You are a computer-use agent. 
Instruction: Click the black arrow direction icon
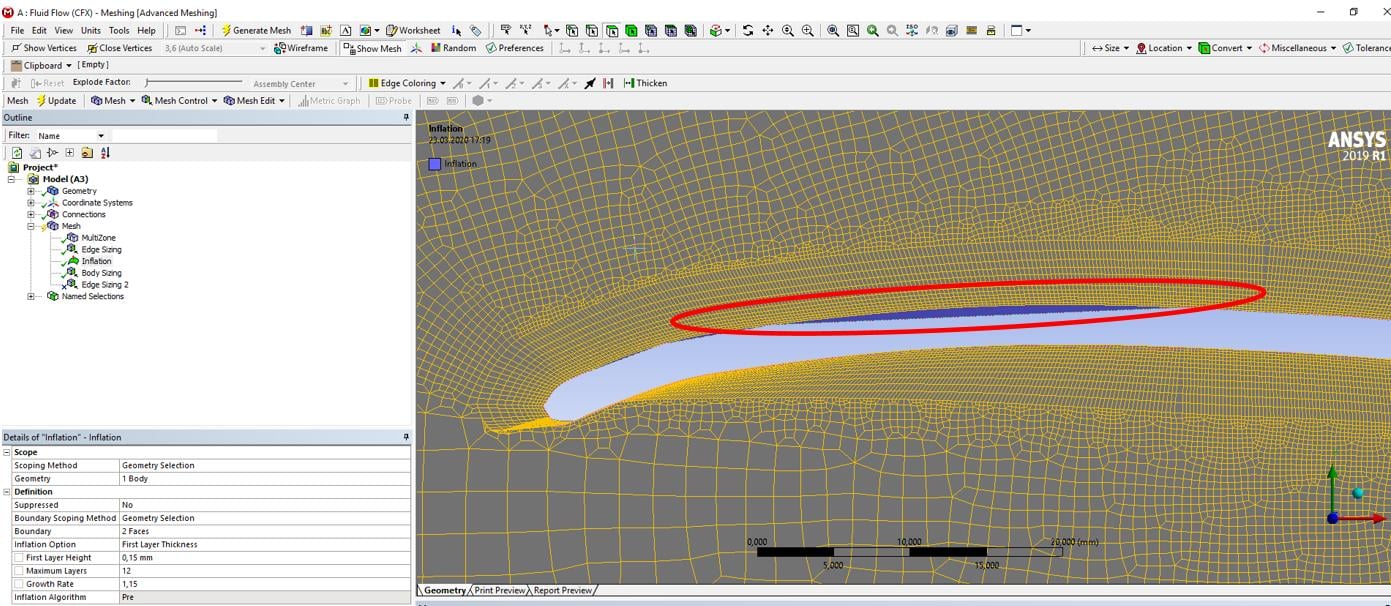coord(591,83)
